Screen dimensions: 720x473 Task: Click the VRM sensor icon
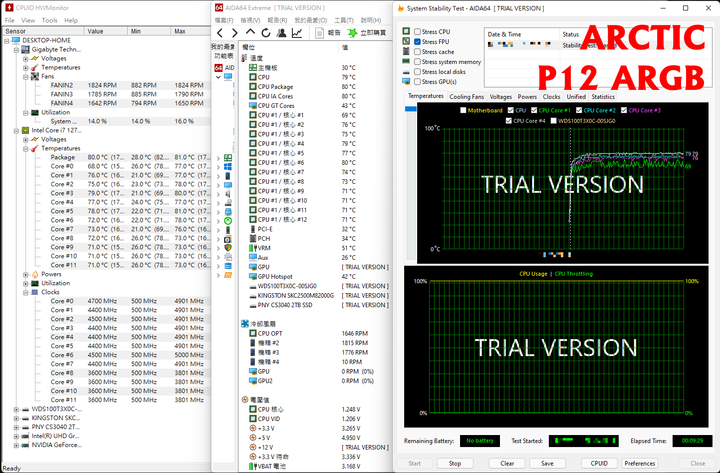click(x=253, y=248)
